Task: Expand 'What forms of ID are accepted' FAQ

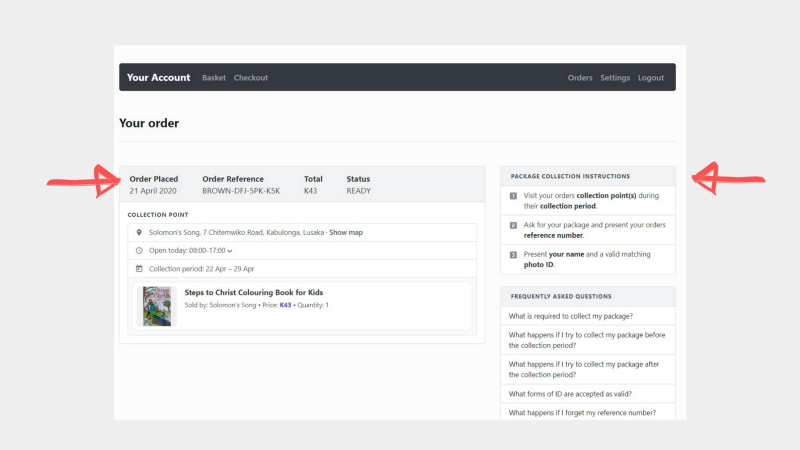Action: (588, 394)
